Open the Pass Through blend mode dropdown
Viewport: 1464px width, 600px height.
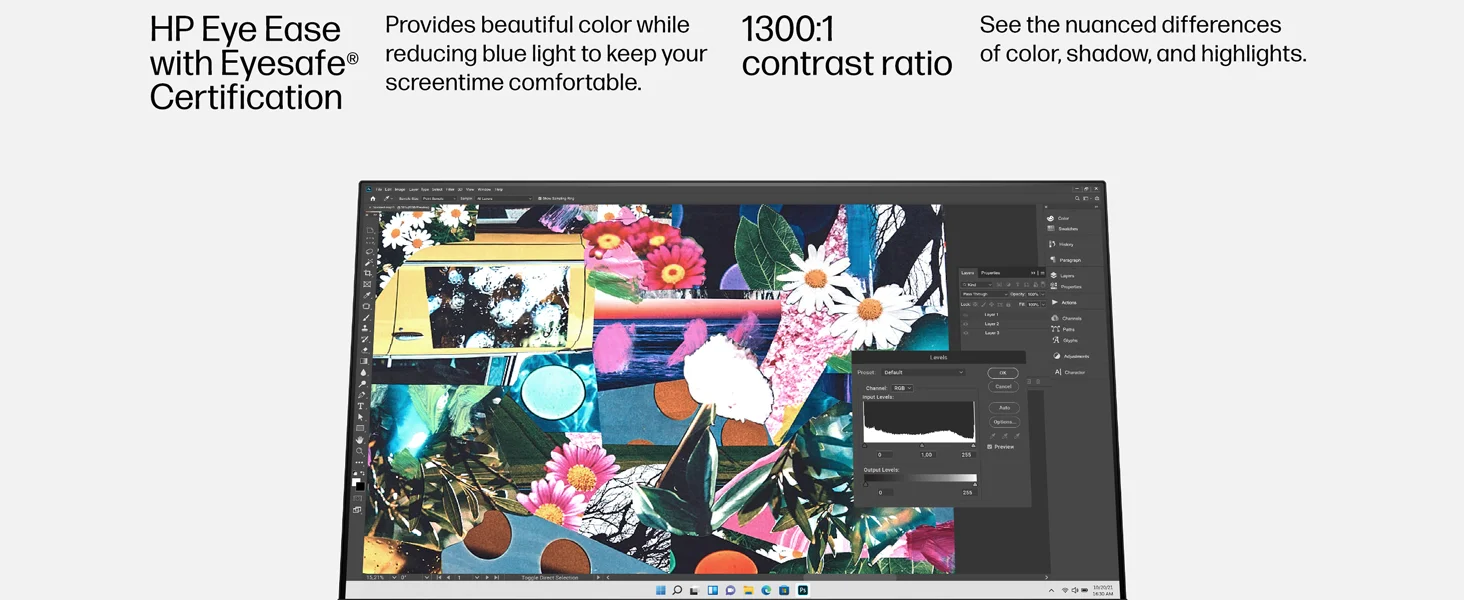[985, 294]
